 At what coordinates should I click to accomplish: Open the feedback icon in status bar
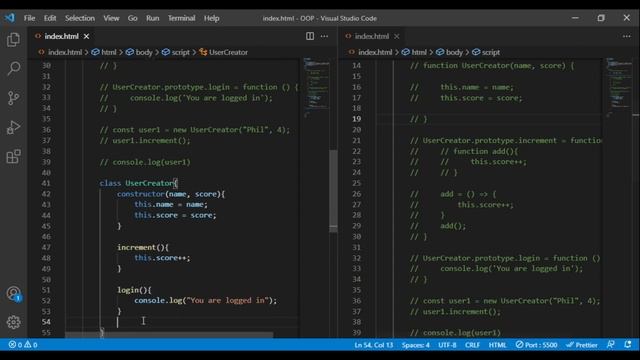click(x=611, y=345)
